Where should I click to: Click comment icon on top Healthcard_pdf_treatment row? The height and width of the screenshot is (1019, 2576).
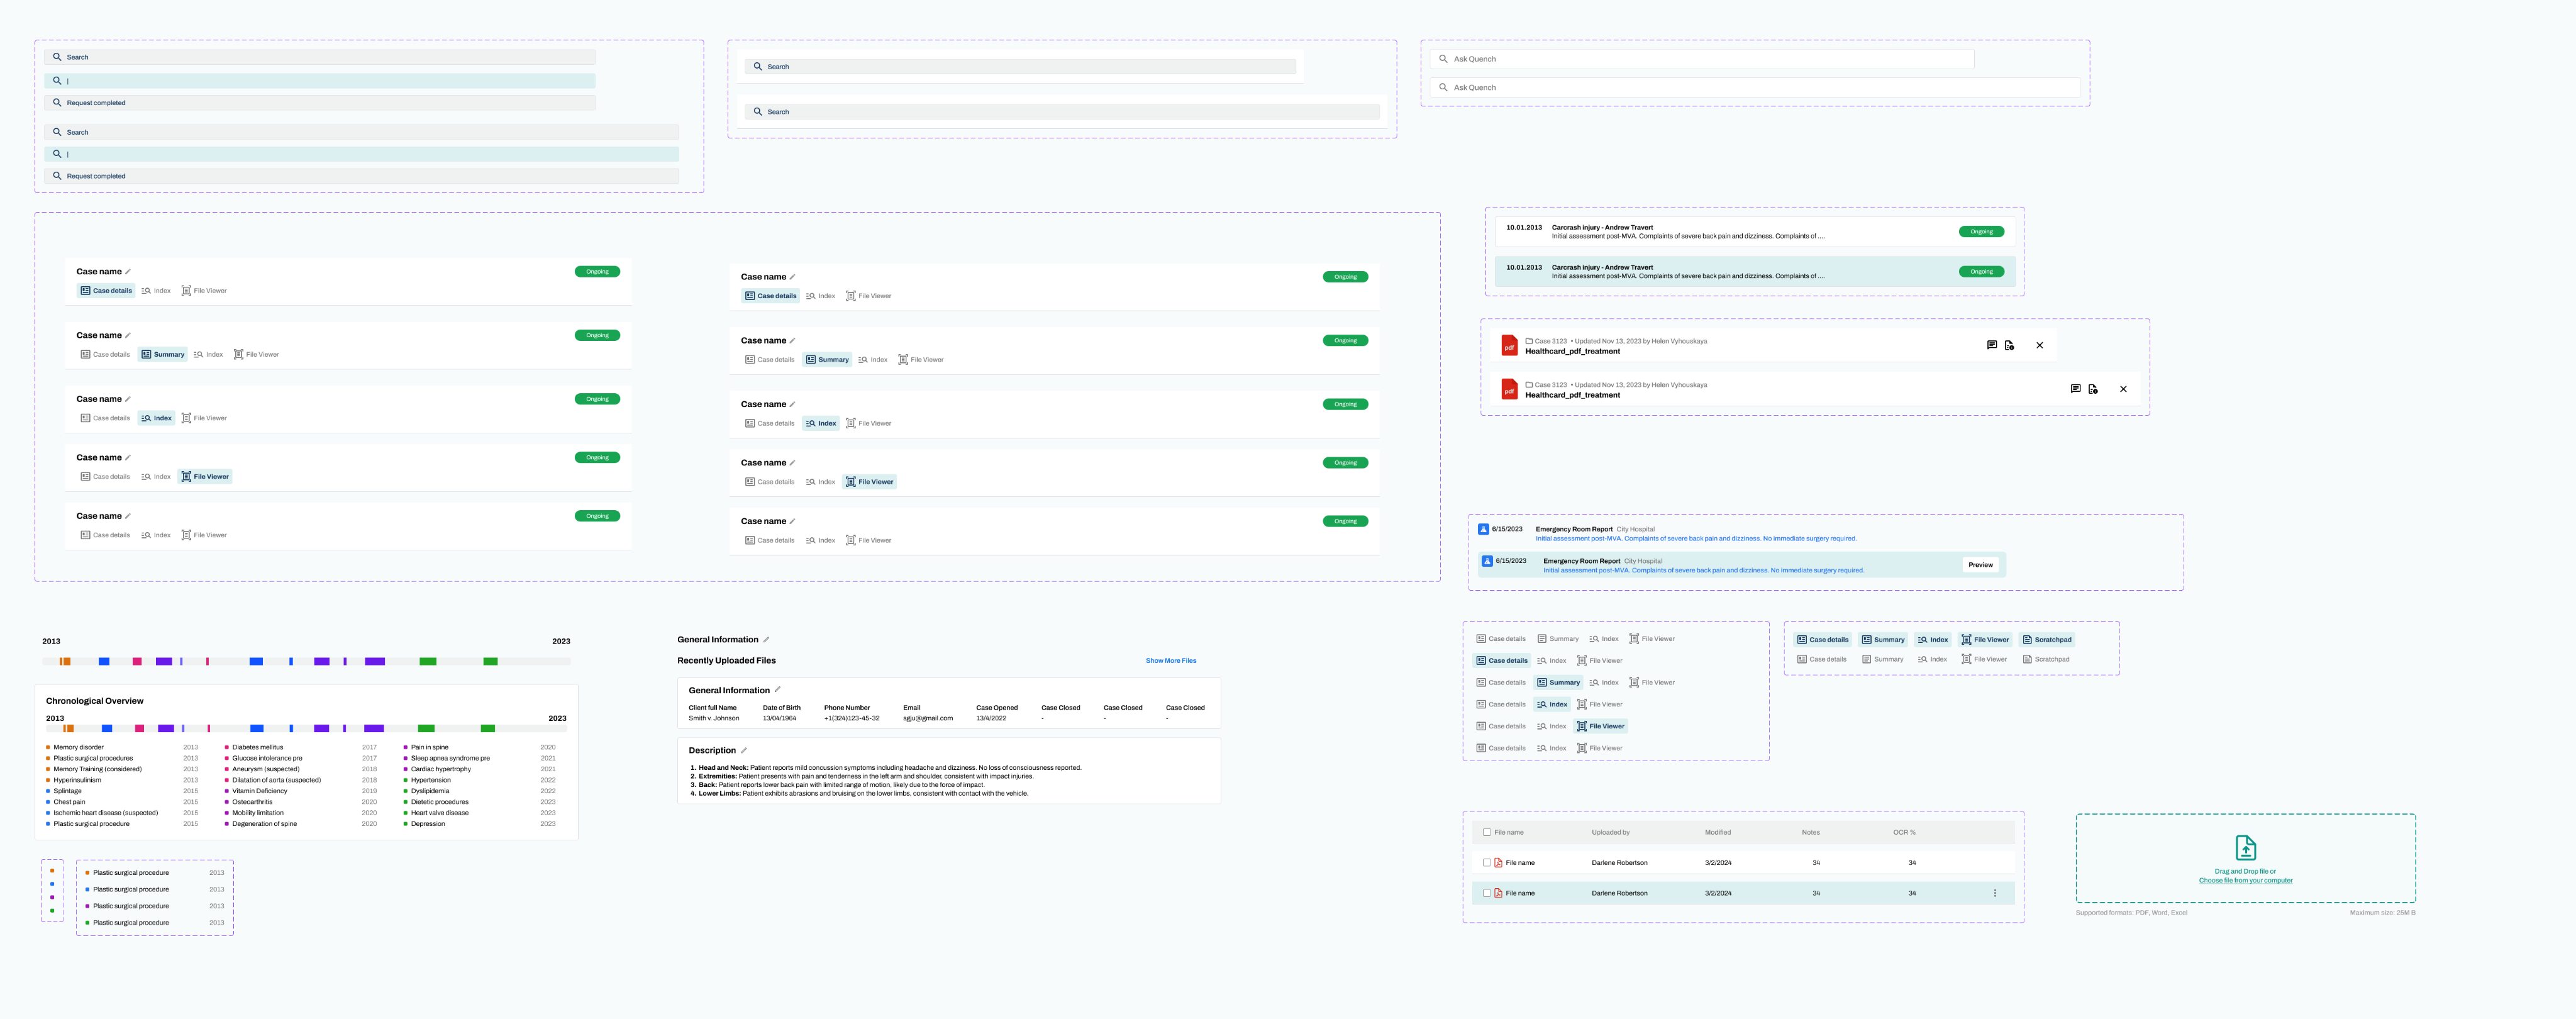(x=1991, y=345)
